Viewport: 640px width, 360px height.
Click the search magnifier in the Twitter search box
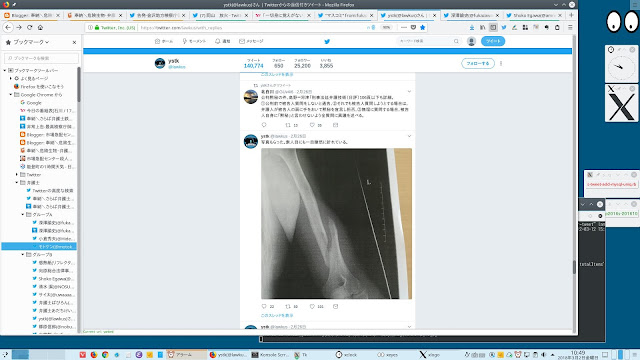(x=456, y=41)
